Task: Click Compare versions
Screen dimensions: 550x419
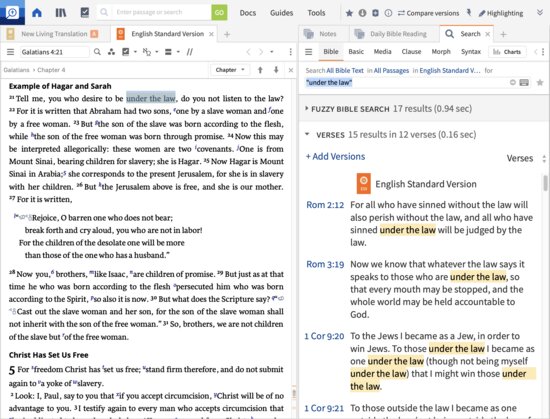Action: [x=428, y=13]
